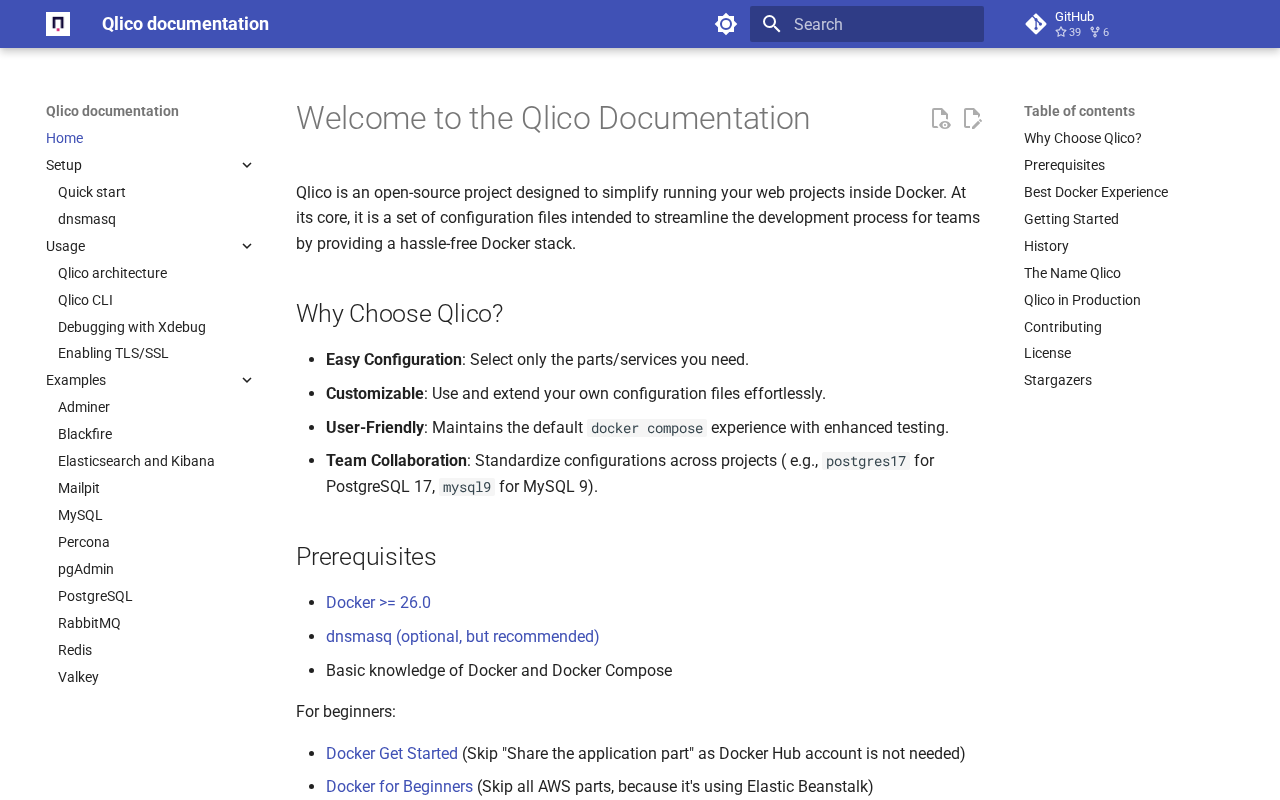Jump to Best Docker Experience section
Screen dimensions: 1280x800
pyautogui.click(x=1096, y=192)
